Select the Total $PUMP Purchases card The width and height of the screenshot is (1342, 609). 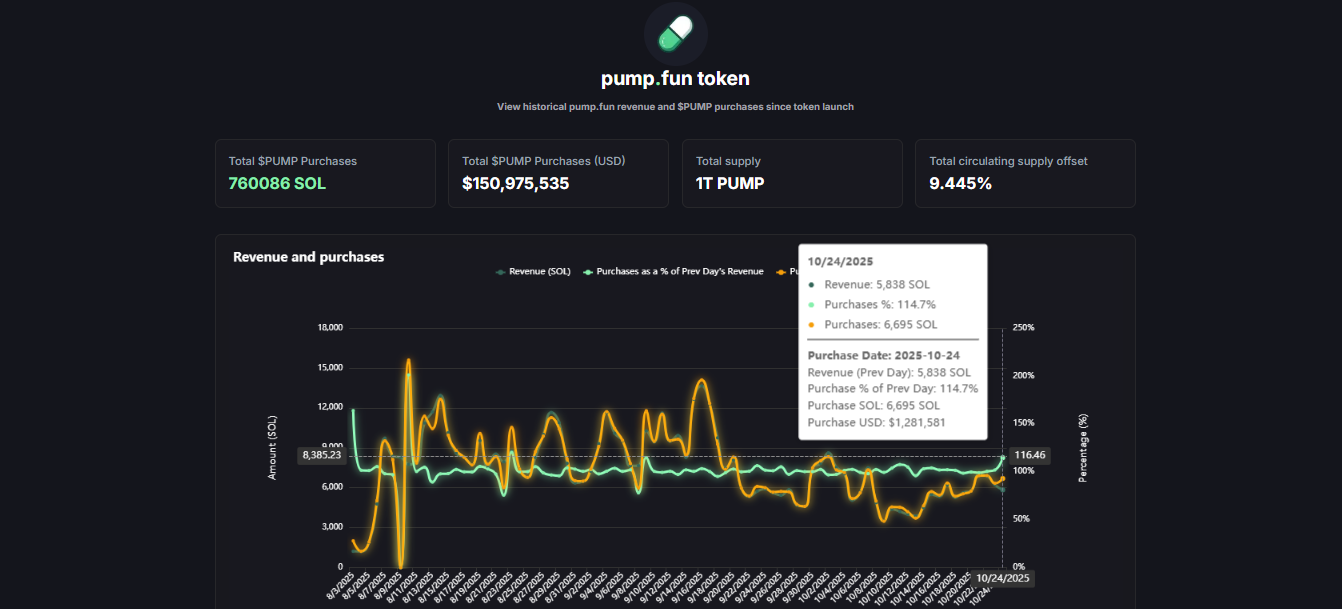point(325,173)
